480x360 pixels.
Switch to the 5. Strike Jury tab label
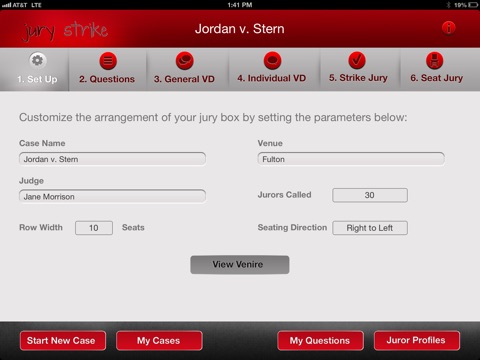(x=358, y=78)
